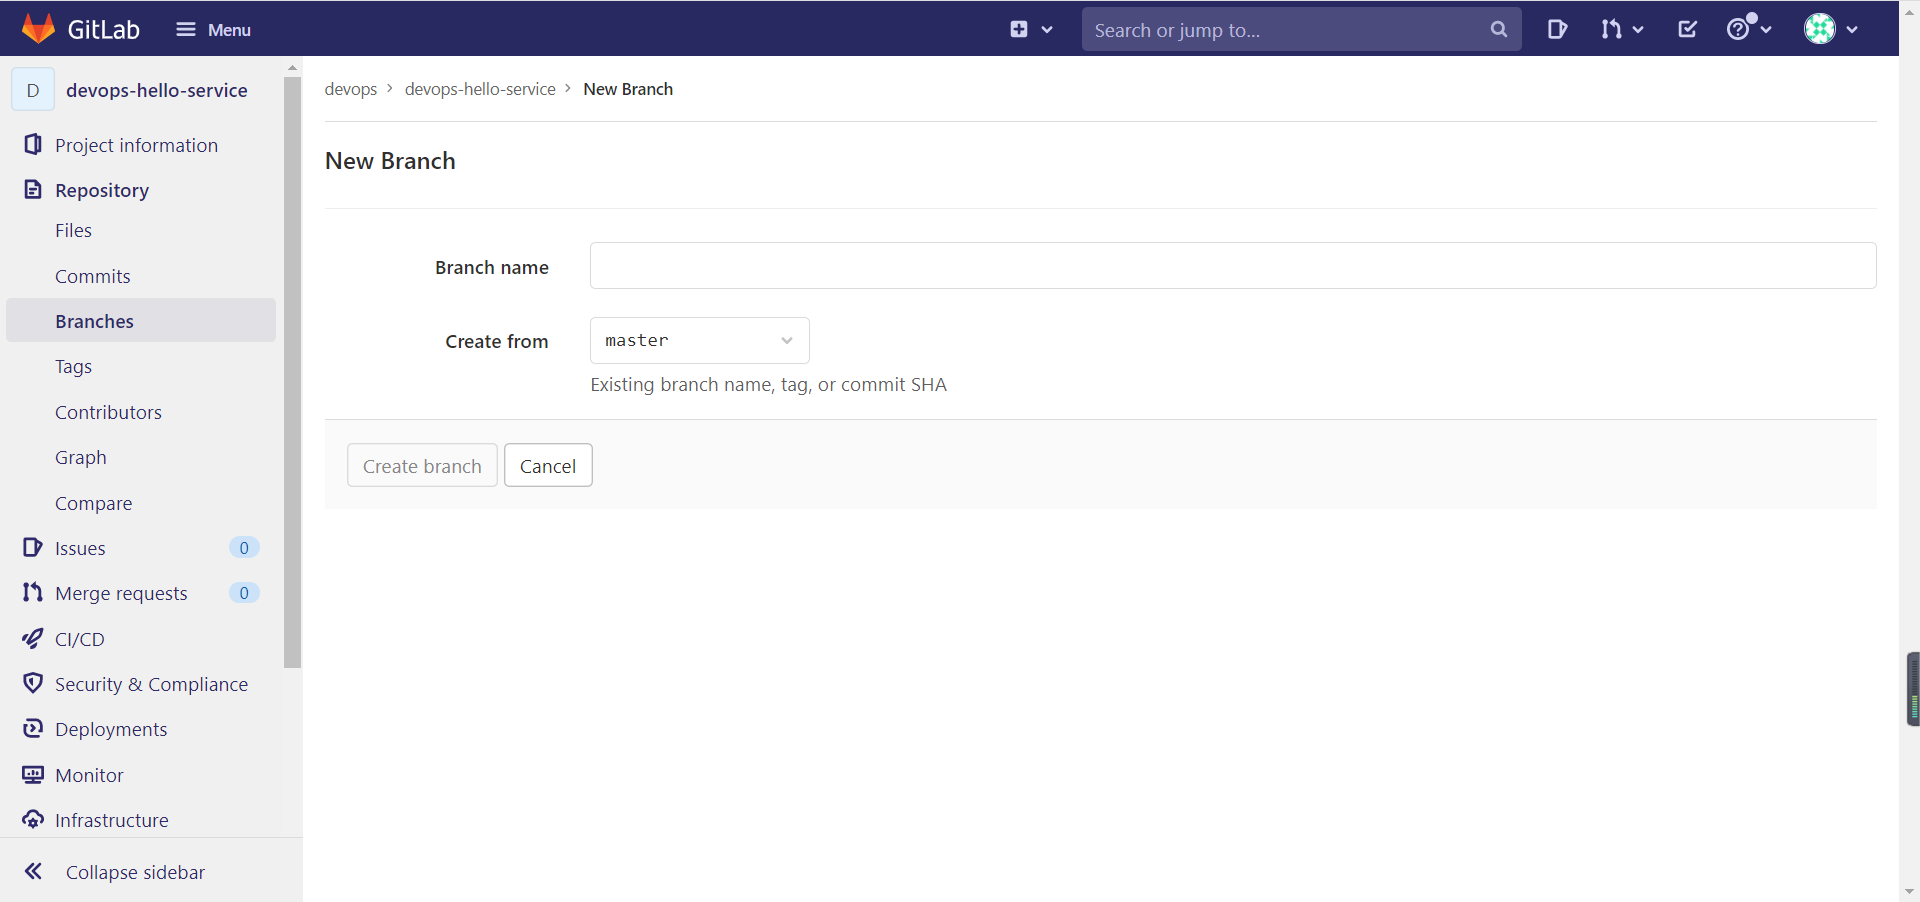Screen dimensions: 1920x902
Task: Open Compare page
Action: click(93, 504)
